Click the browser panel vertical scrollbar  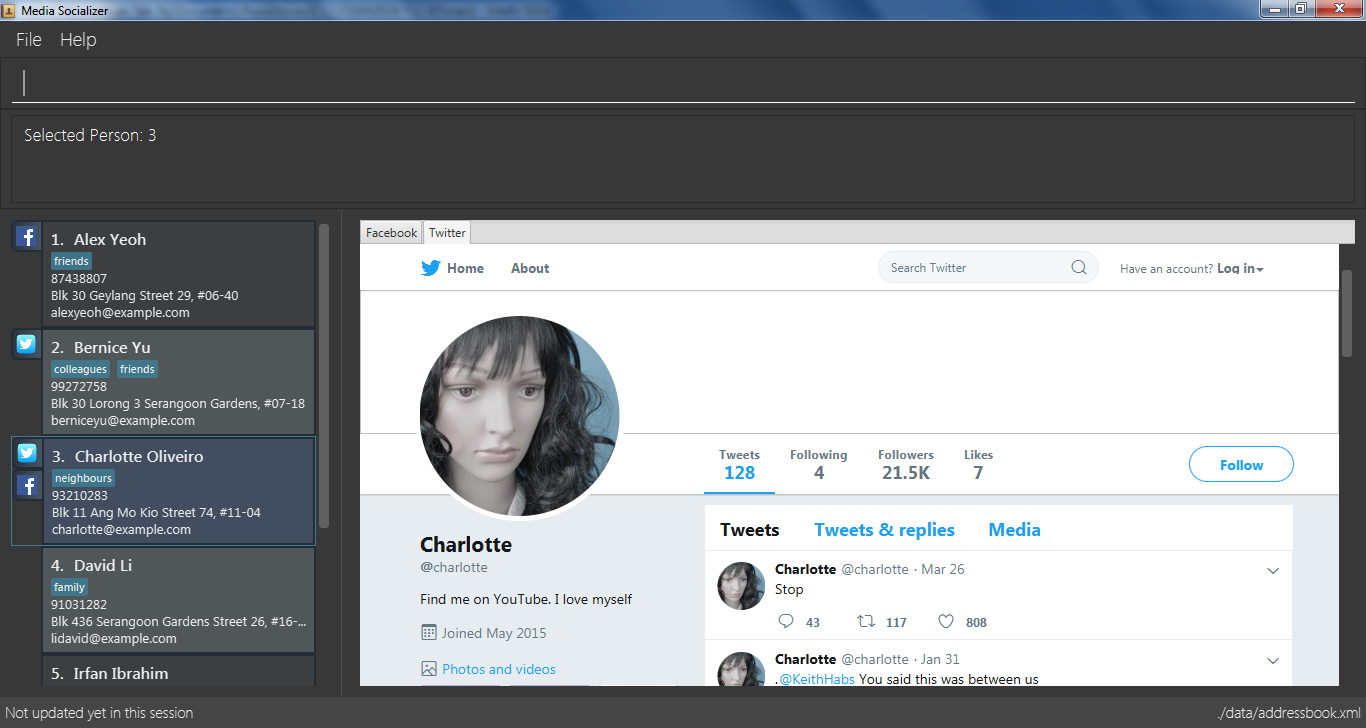[x=1346, y=313]
